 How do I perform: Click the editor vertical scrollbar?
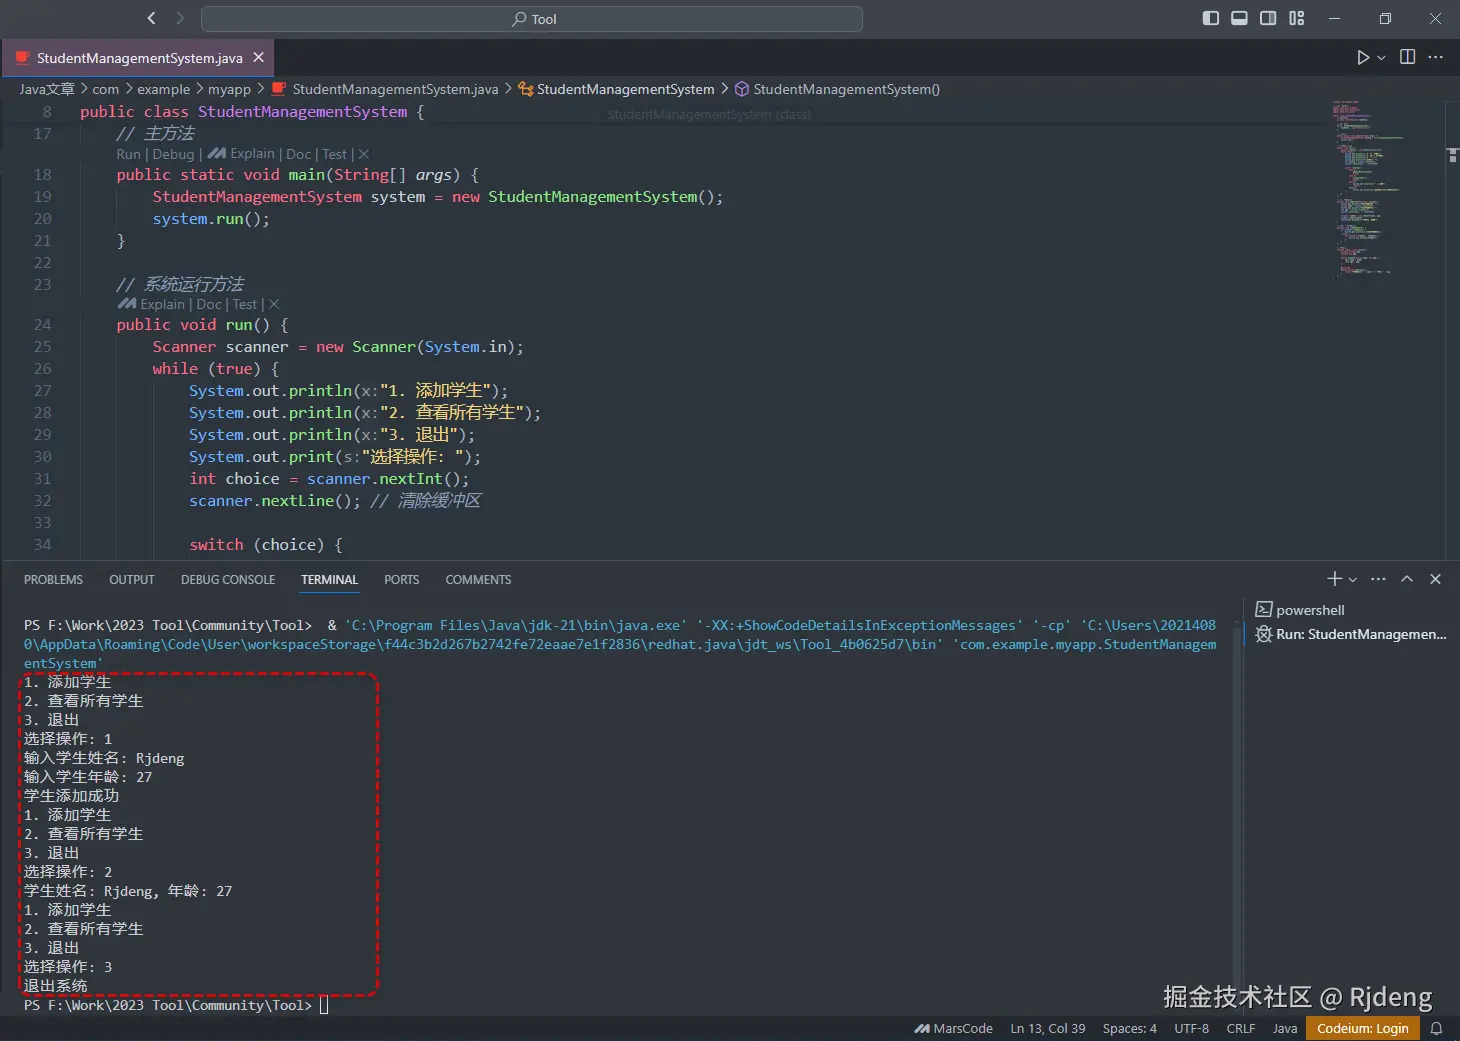click(x=1452, y=328)
